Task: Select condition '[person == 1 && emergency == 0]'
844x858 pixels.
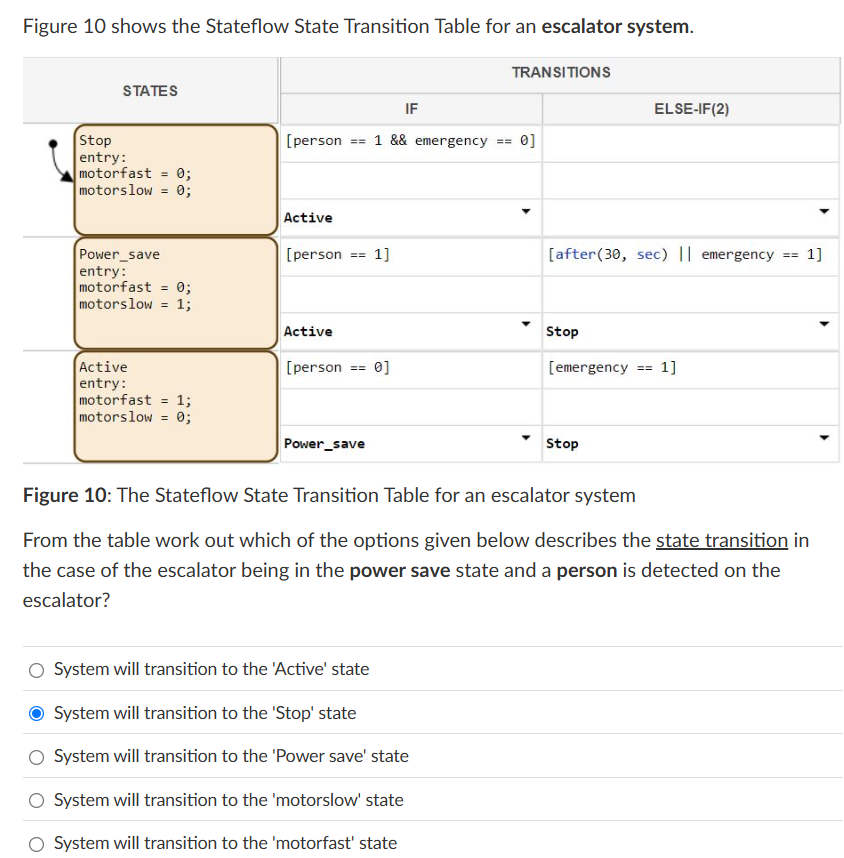Action: point(410,140)
